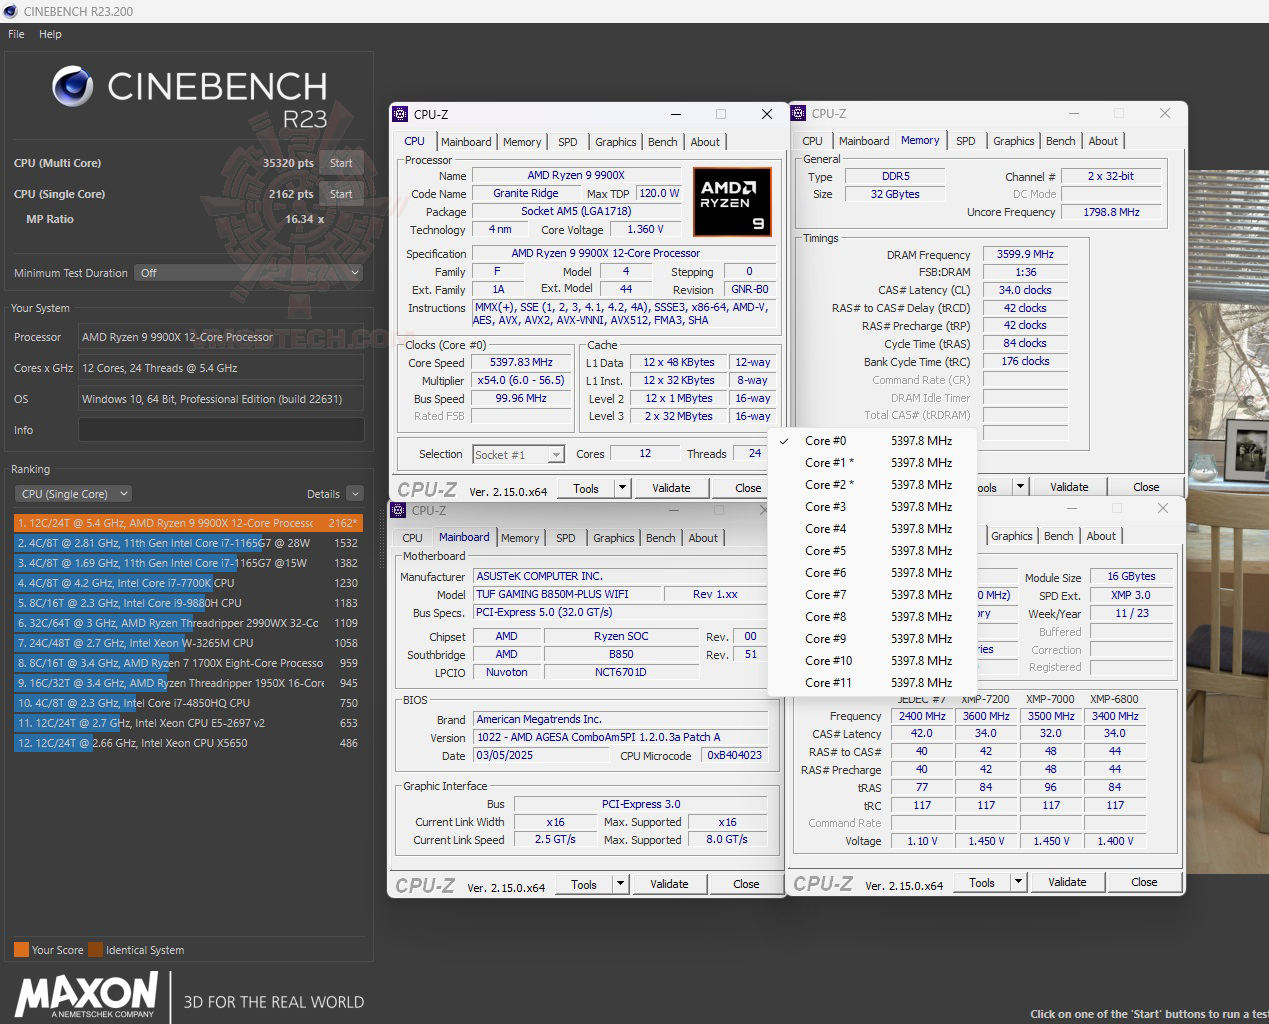Click the XMP-7200 column header in SPD window
Screen dimensions: 1269x1024
(985, 699)
